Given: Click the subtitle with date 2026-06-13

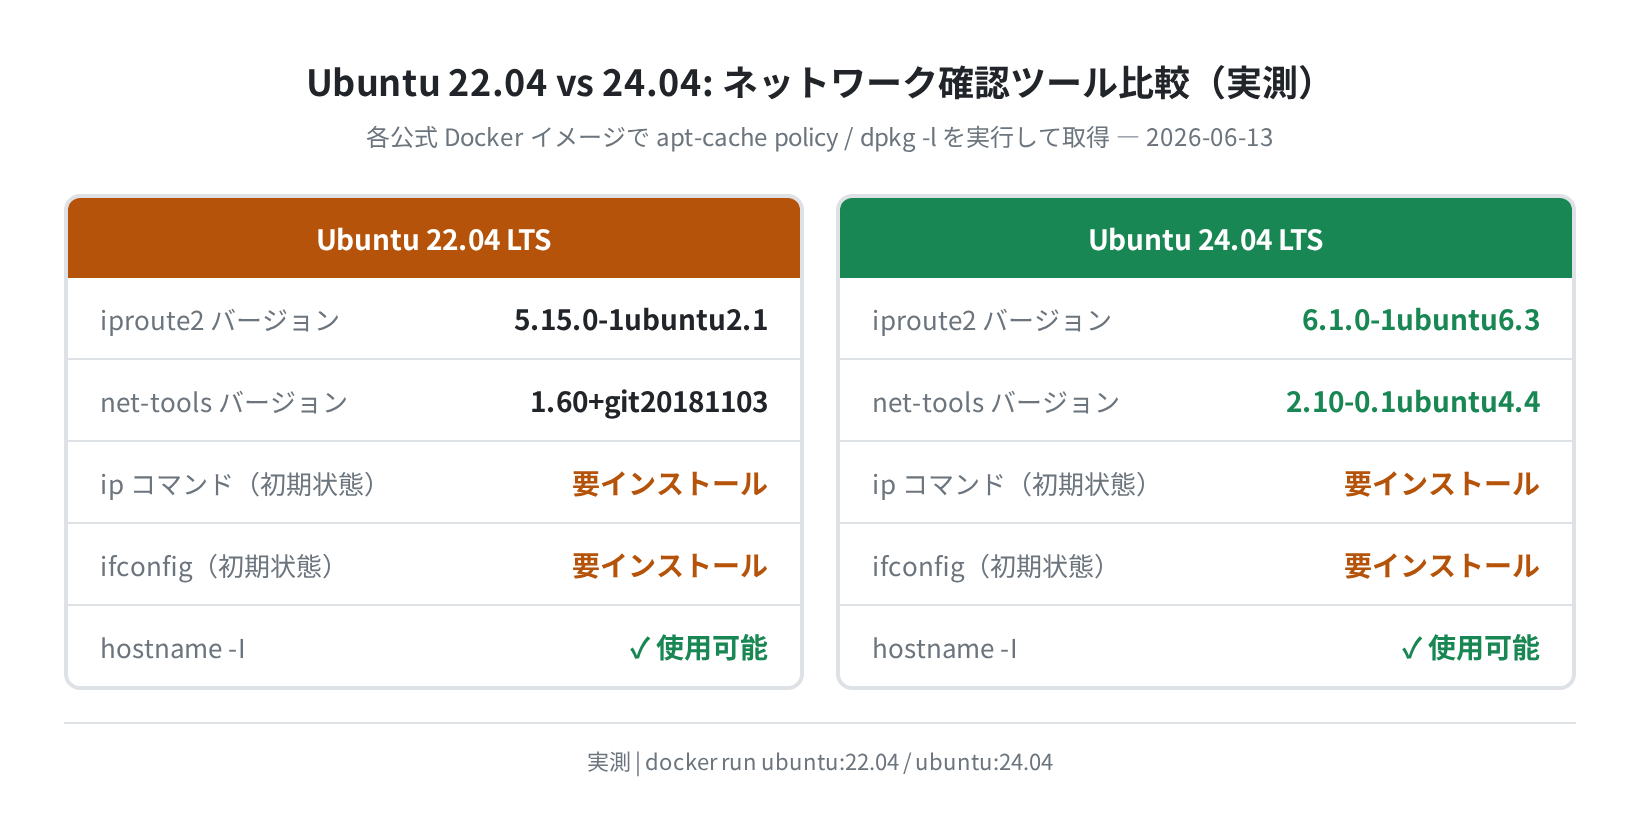Looking at the screenshot, I should (819, 138).
